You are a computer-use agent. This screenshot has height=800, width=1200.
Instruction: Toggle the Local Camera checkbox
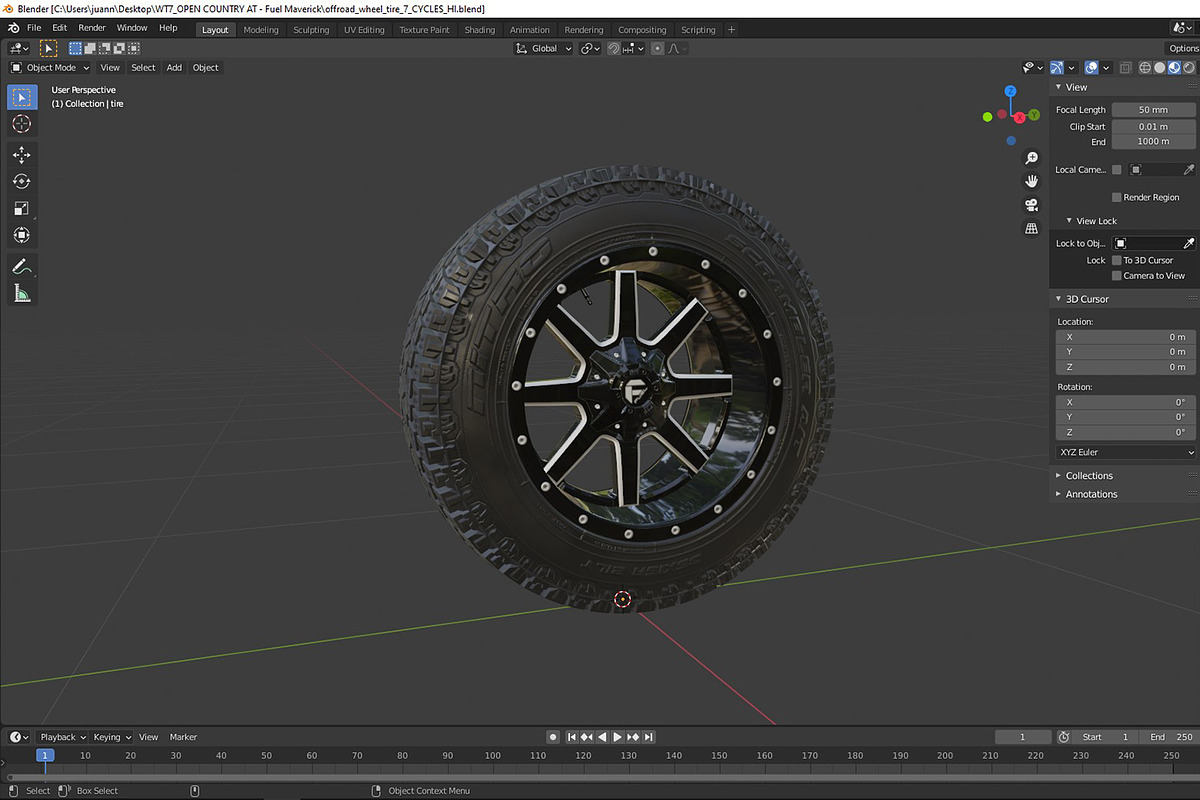click(1117, 170)
